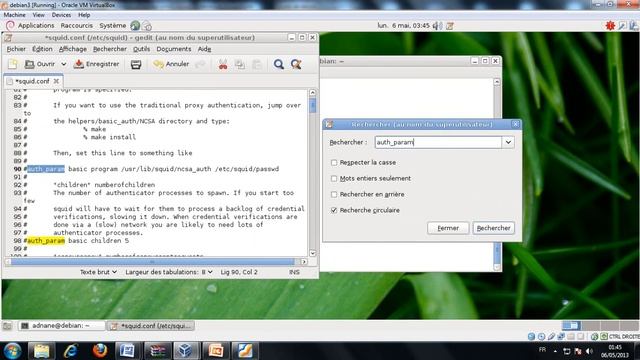Click the Ouvrir open file button
This screenshot has height=360, width=640.
click(40, 64)
